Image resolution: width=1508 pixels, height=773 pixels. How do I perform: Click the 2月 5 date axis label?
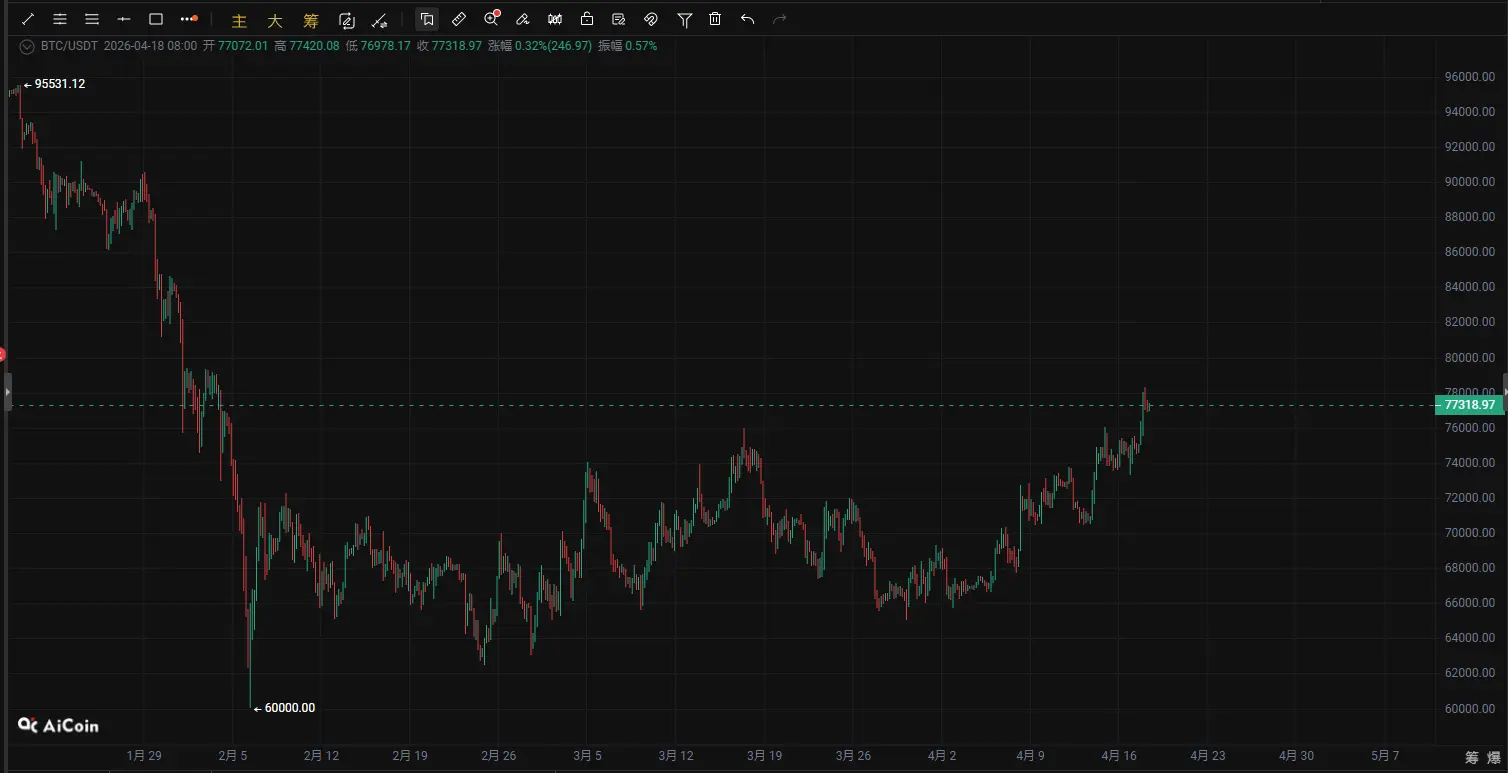(x=233, y=756)
